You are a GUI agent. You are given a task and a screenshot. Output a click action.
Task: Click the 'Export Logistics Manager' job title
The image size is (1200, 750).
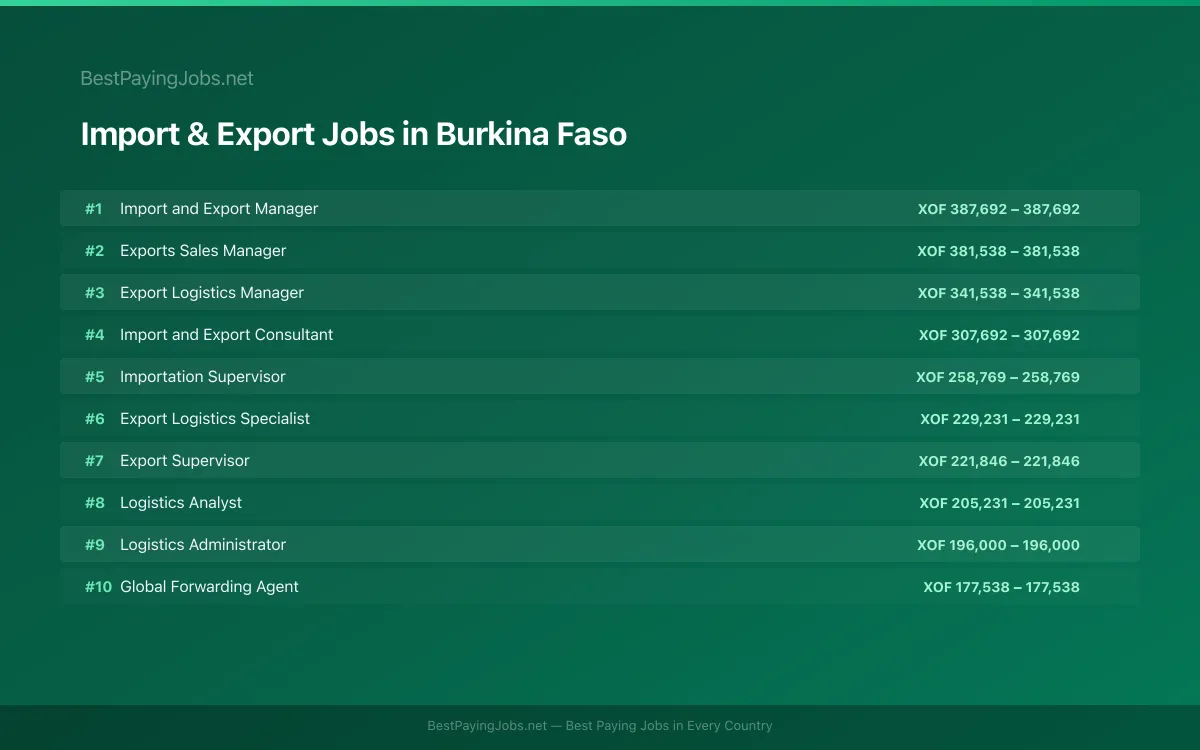point(212,293)
